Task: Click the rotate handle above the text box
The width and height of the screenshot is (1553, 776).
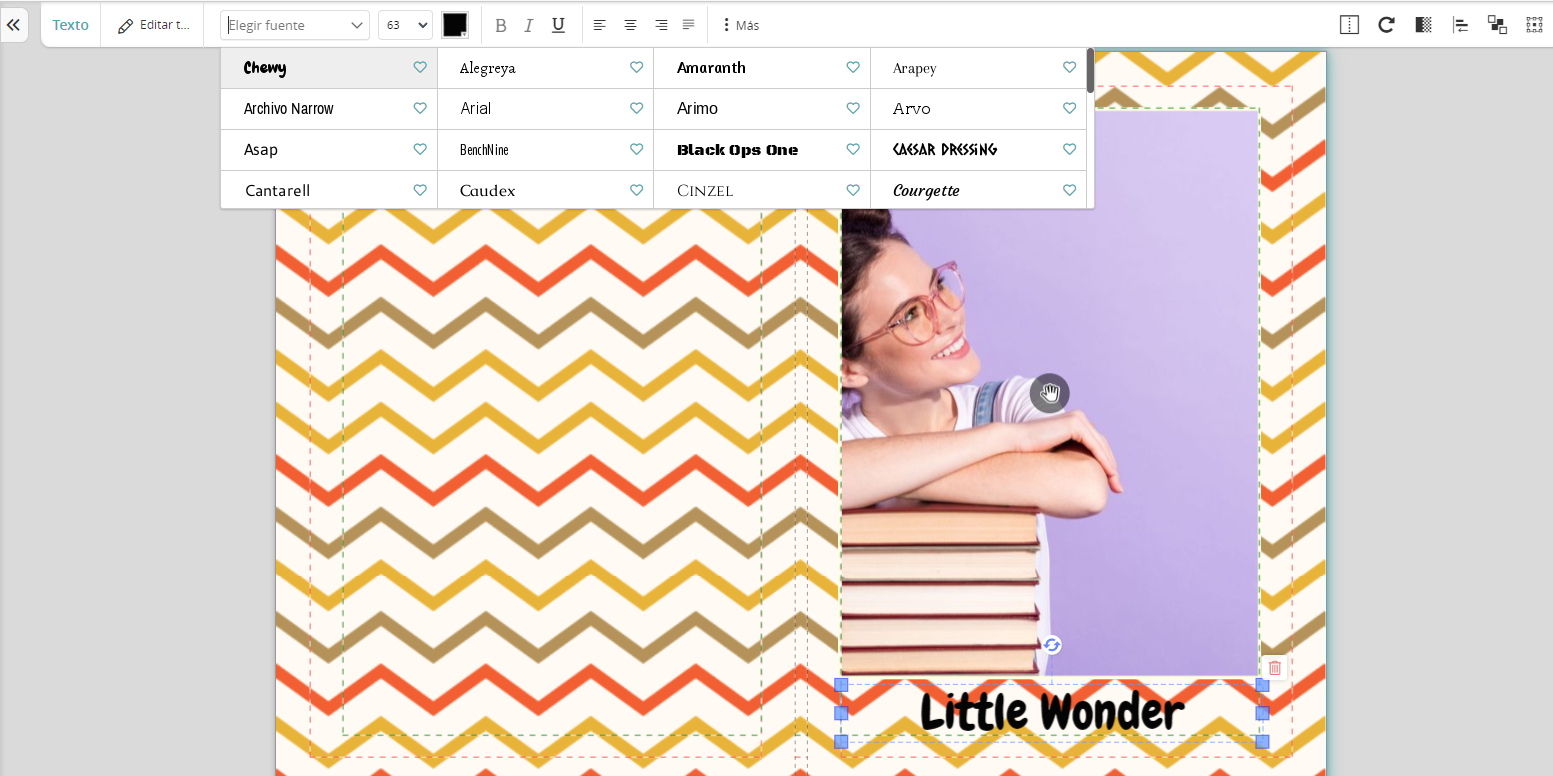Action: [x=1051, y=645]
